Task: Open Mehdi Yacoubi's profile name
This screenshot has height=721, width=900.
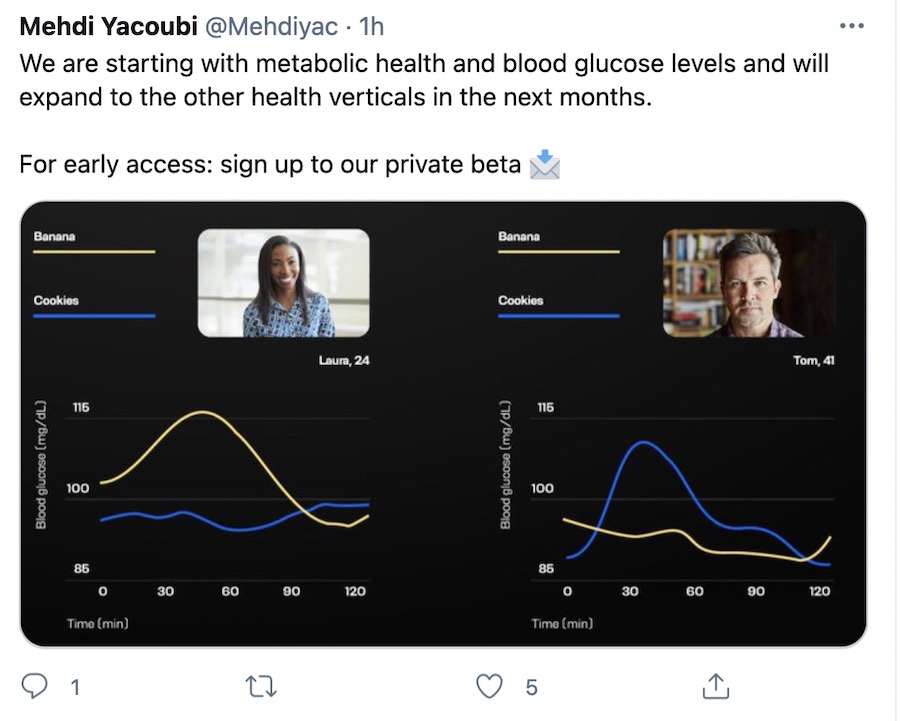Action: click(x=108, y=26)
